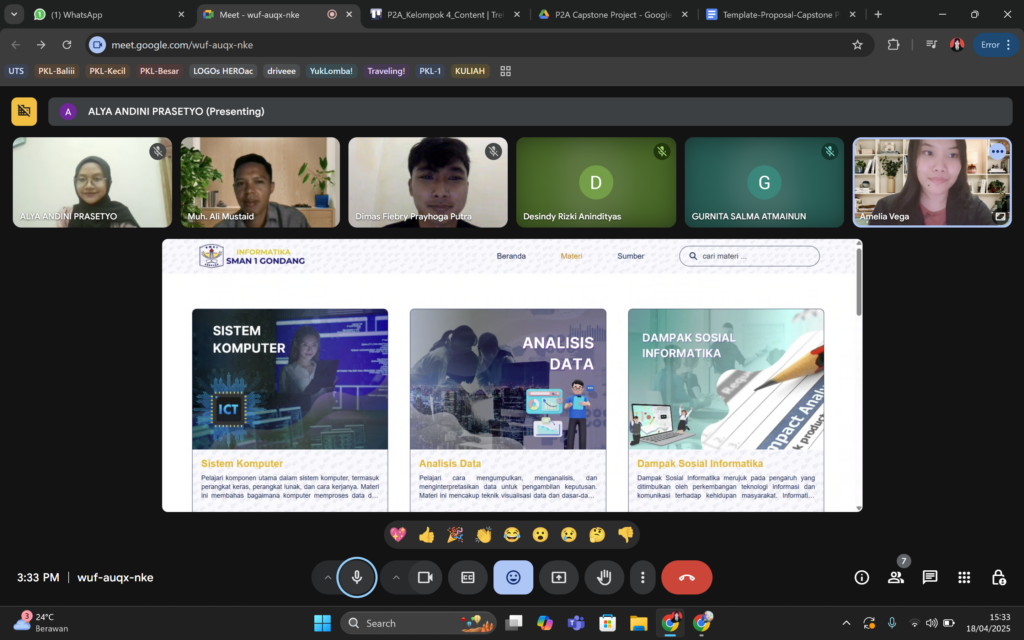Screen dimensions: 1024x640
Task: Open the chat with everyone icon
Action: pyautogui.click(x=930, y=577)
